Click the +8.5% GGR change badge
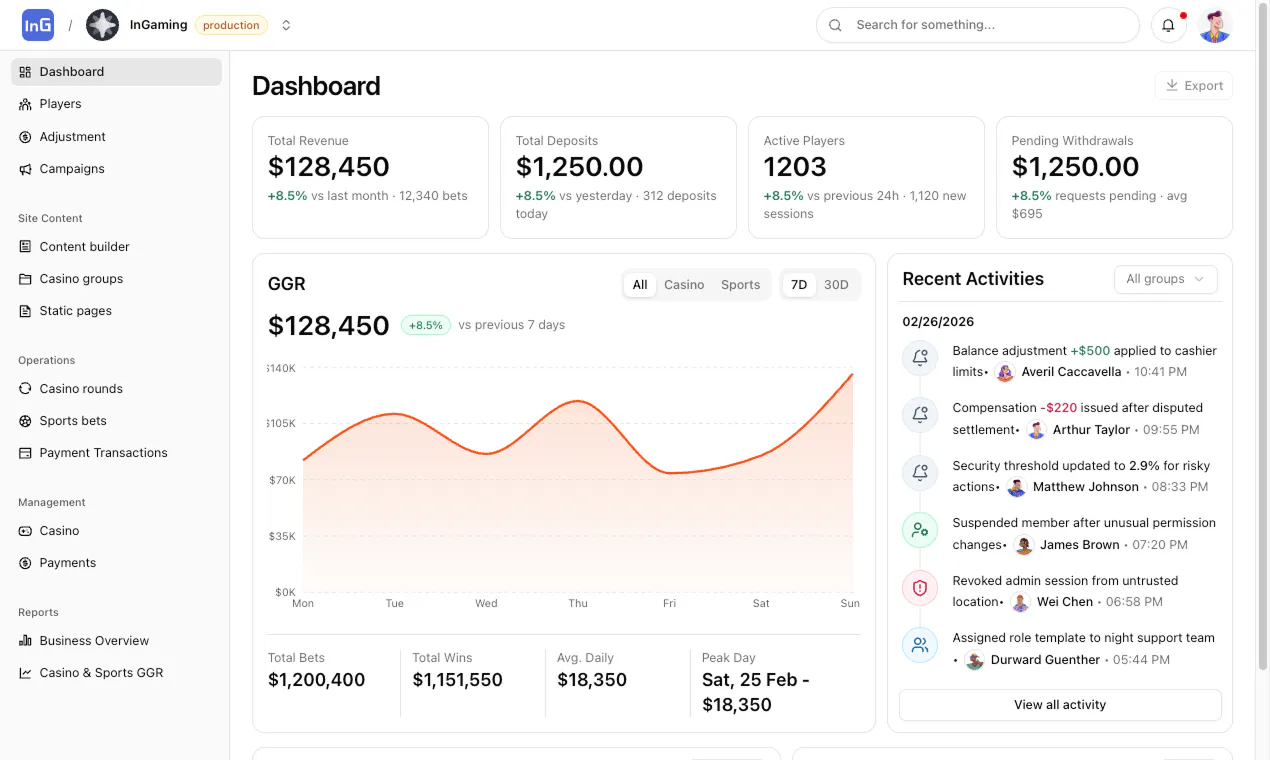Viewport: 1270px width, 760px height. (426, 325)
